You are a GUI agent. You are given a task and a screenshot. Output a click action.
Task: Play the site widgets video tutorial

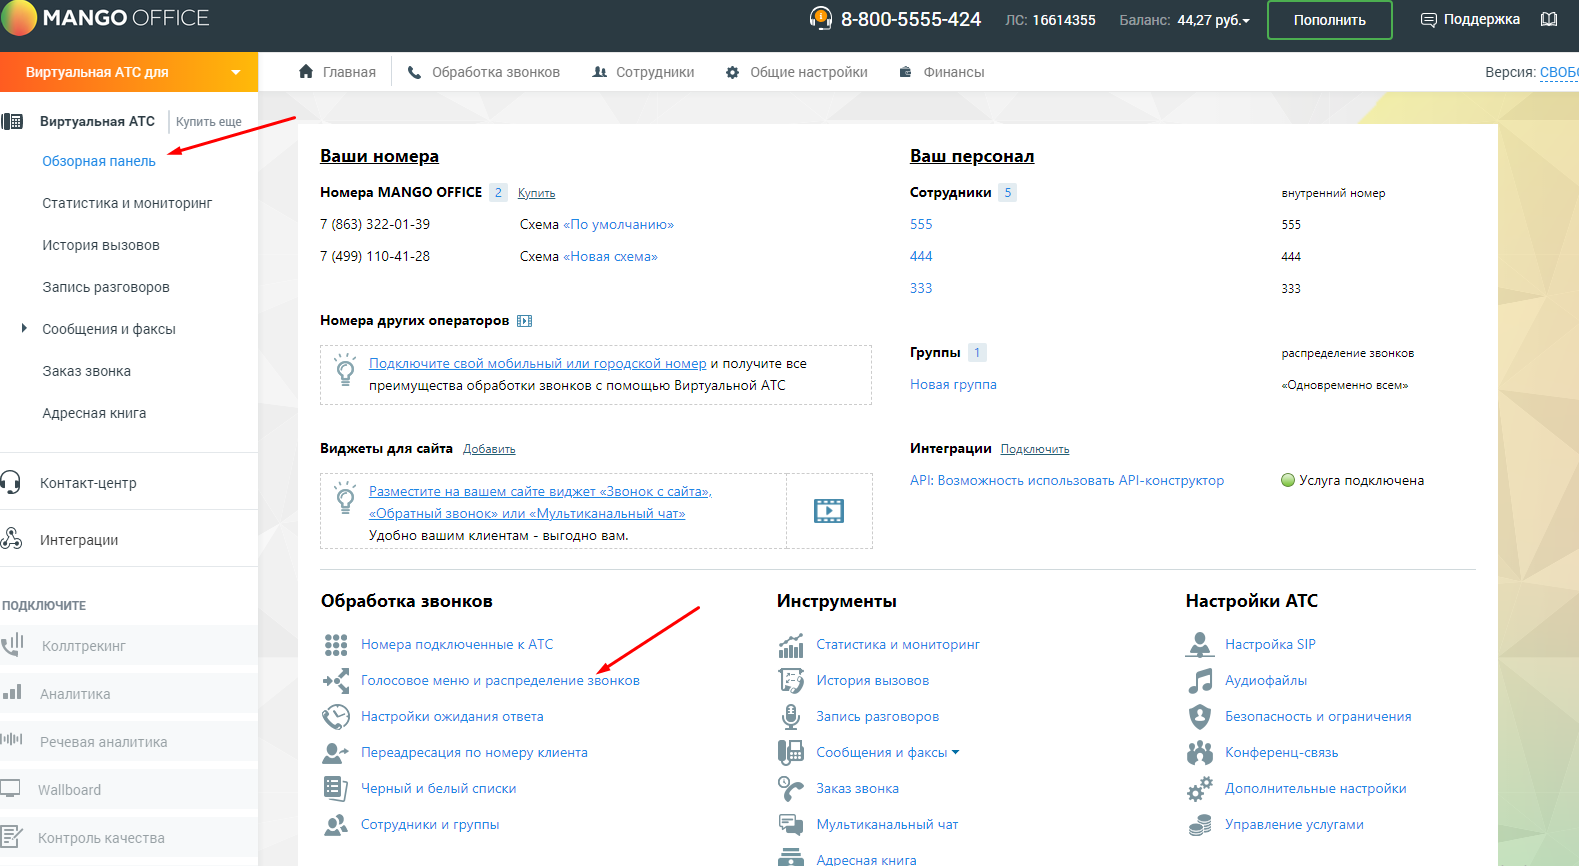(829, 511)
